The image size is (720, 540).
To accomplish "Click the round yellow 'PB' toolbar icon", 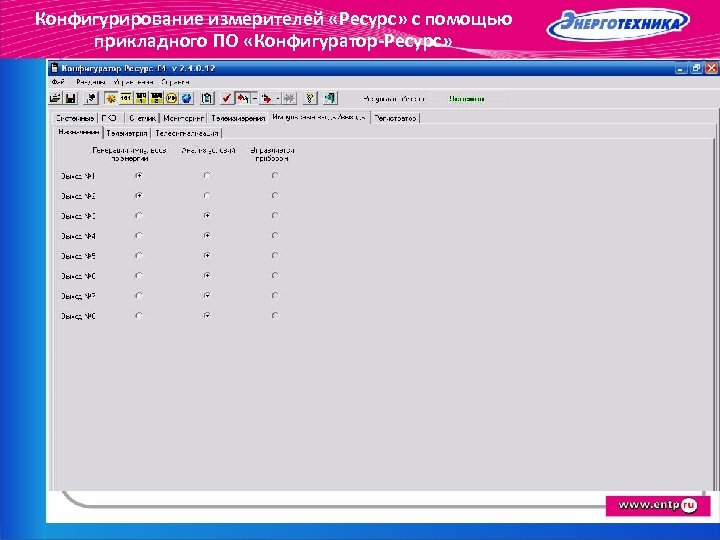I will [171, 98].
